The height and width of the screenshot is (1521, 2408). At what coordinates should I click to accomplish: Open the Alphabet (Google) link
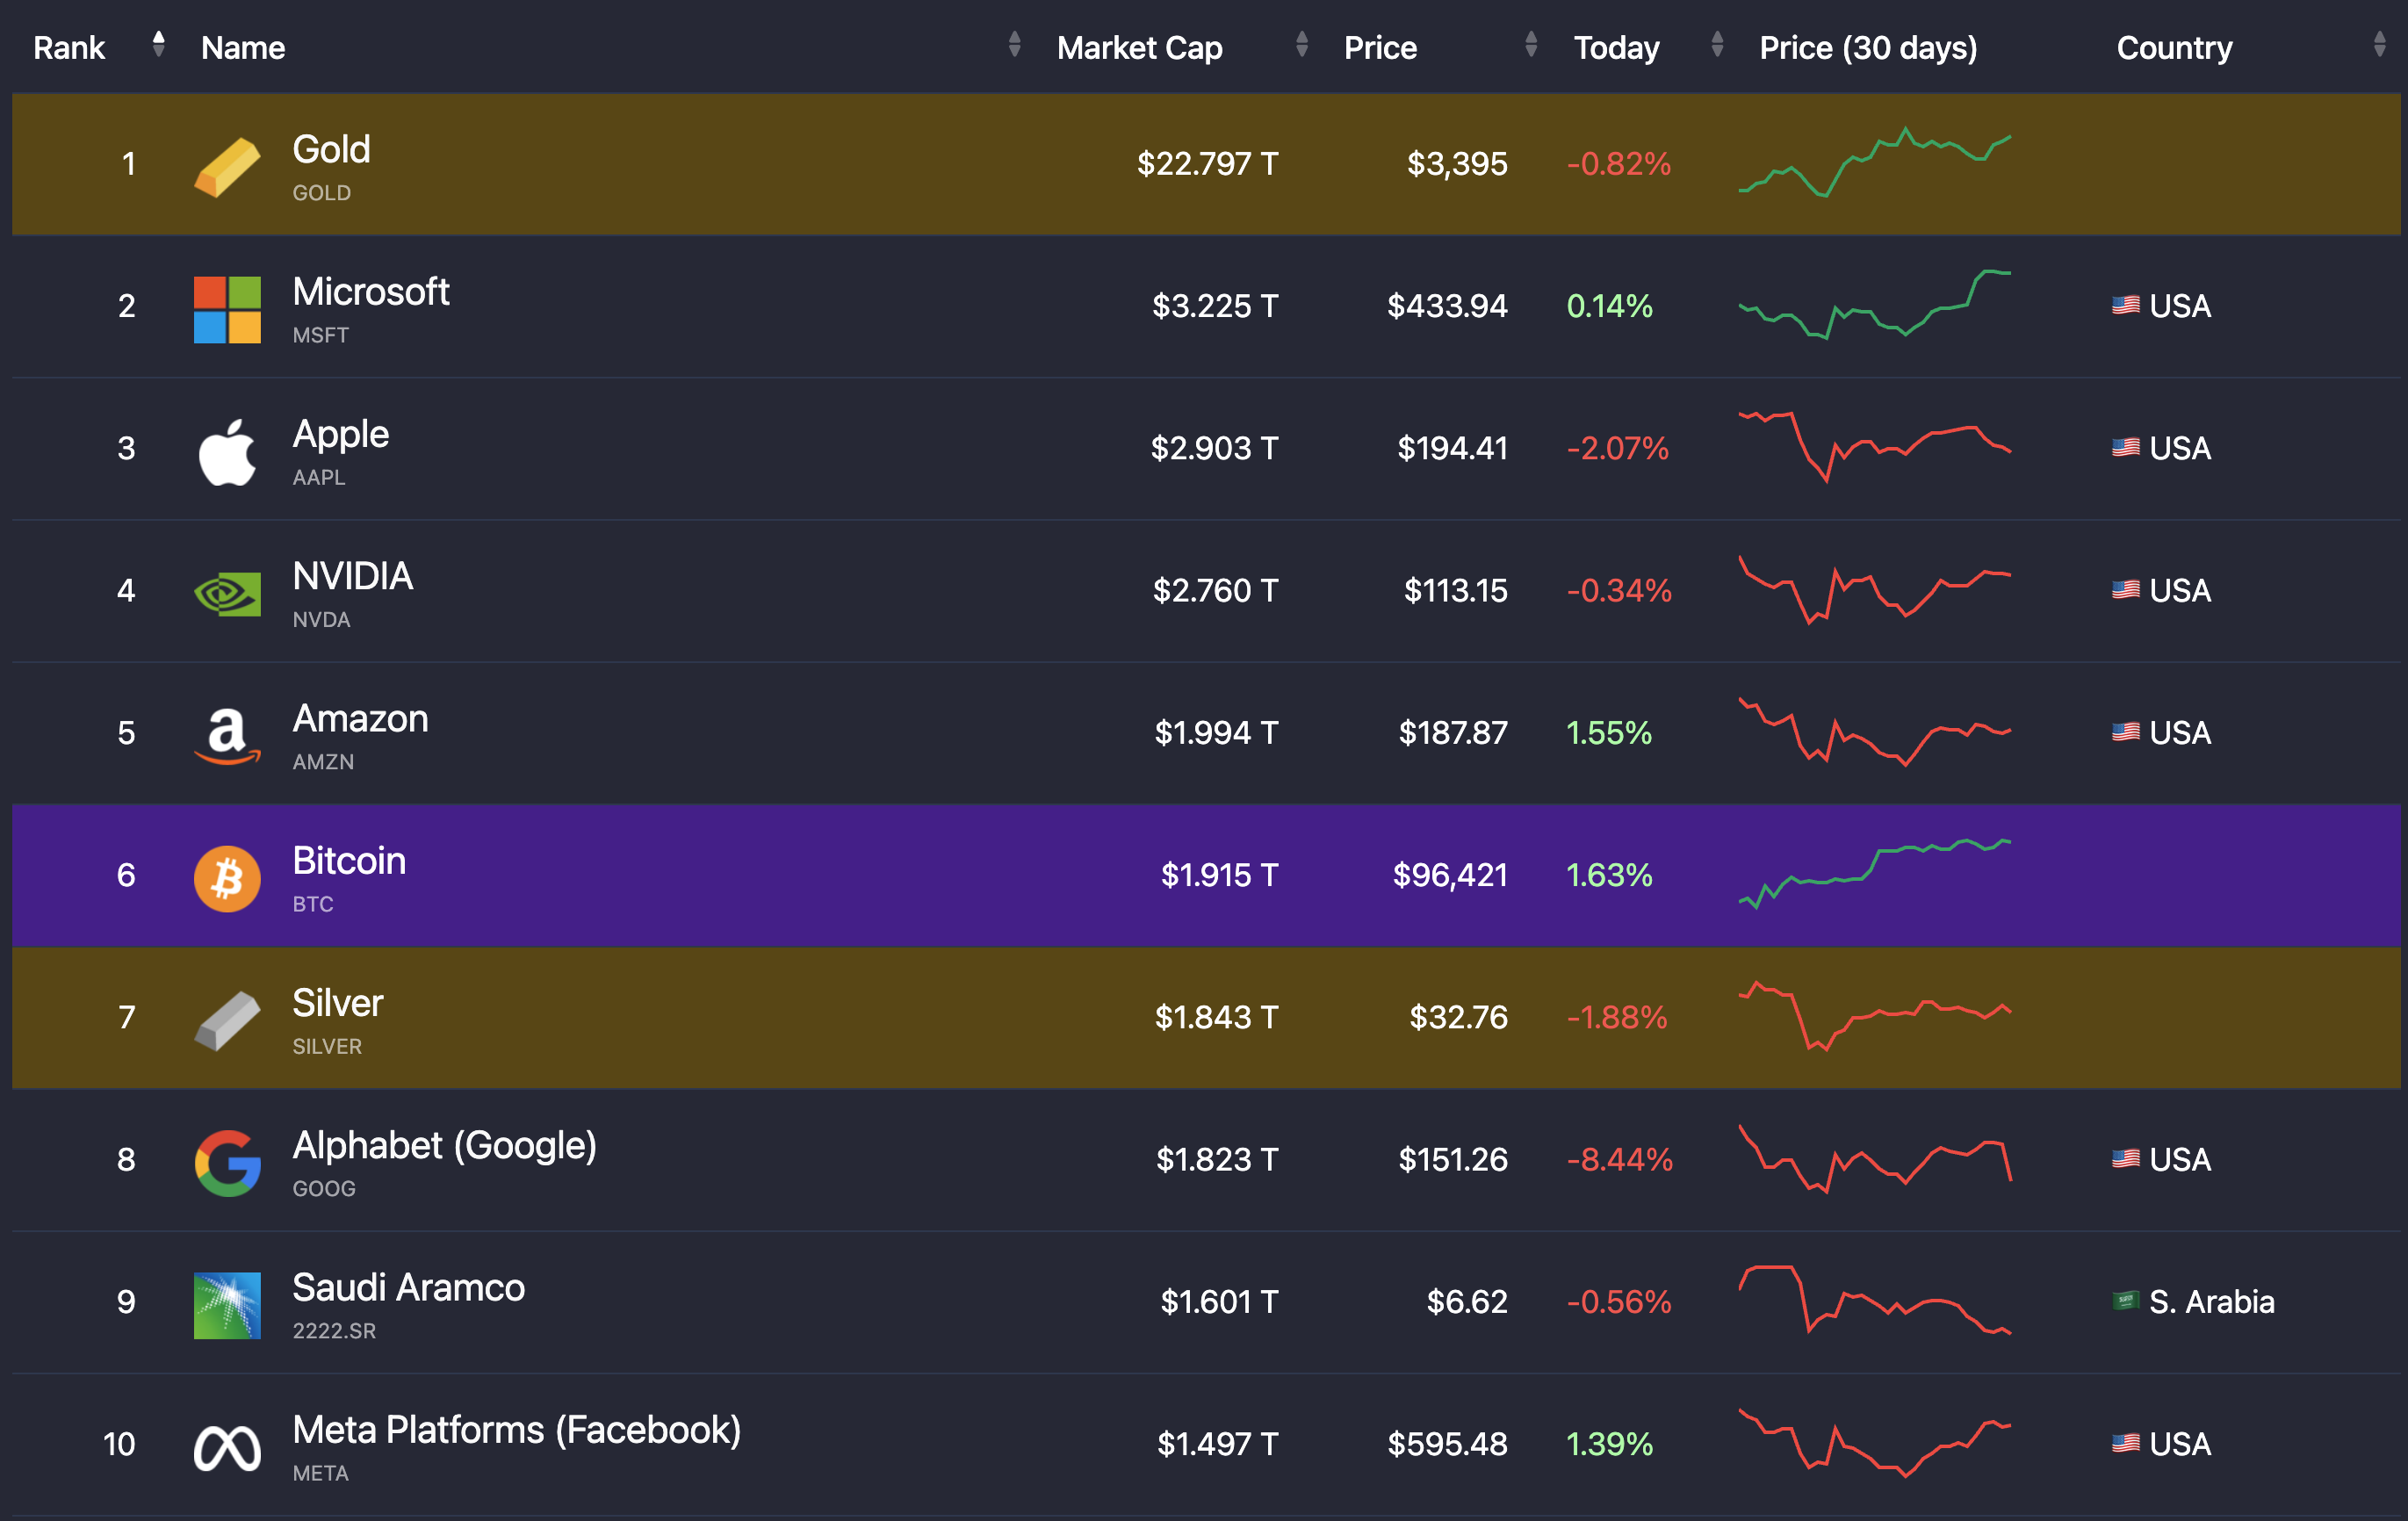click(x=444, y=1146)
